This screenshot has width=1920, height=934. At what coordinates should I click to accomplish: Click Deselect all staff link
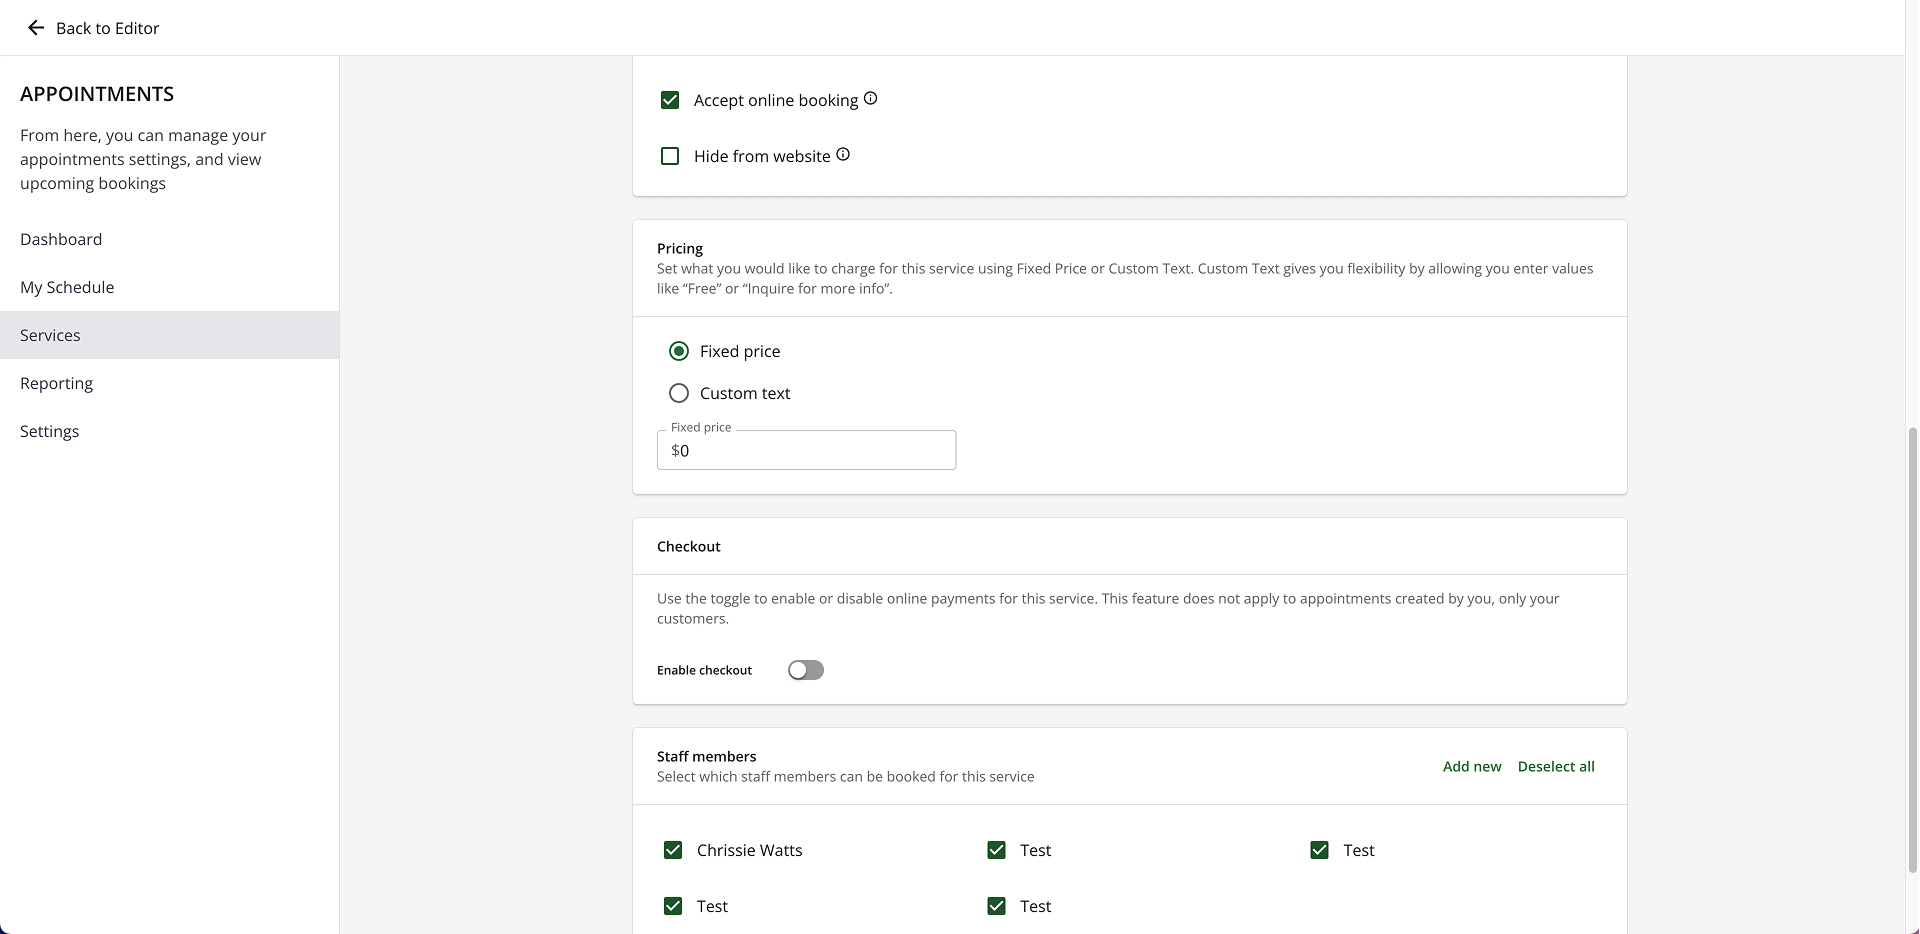pos(1555,766)
